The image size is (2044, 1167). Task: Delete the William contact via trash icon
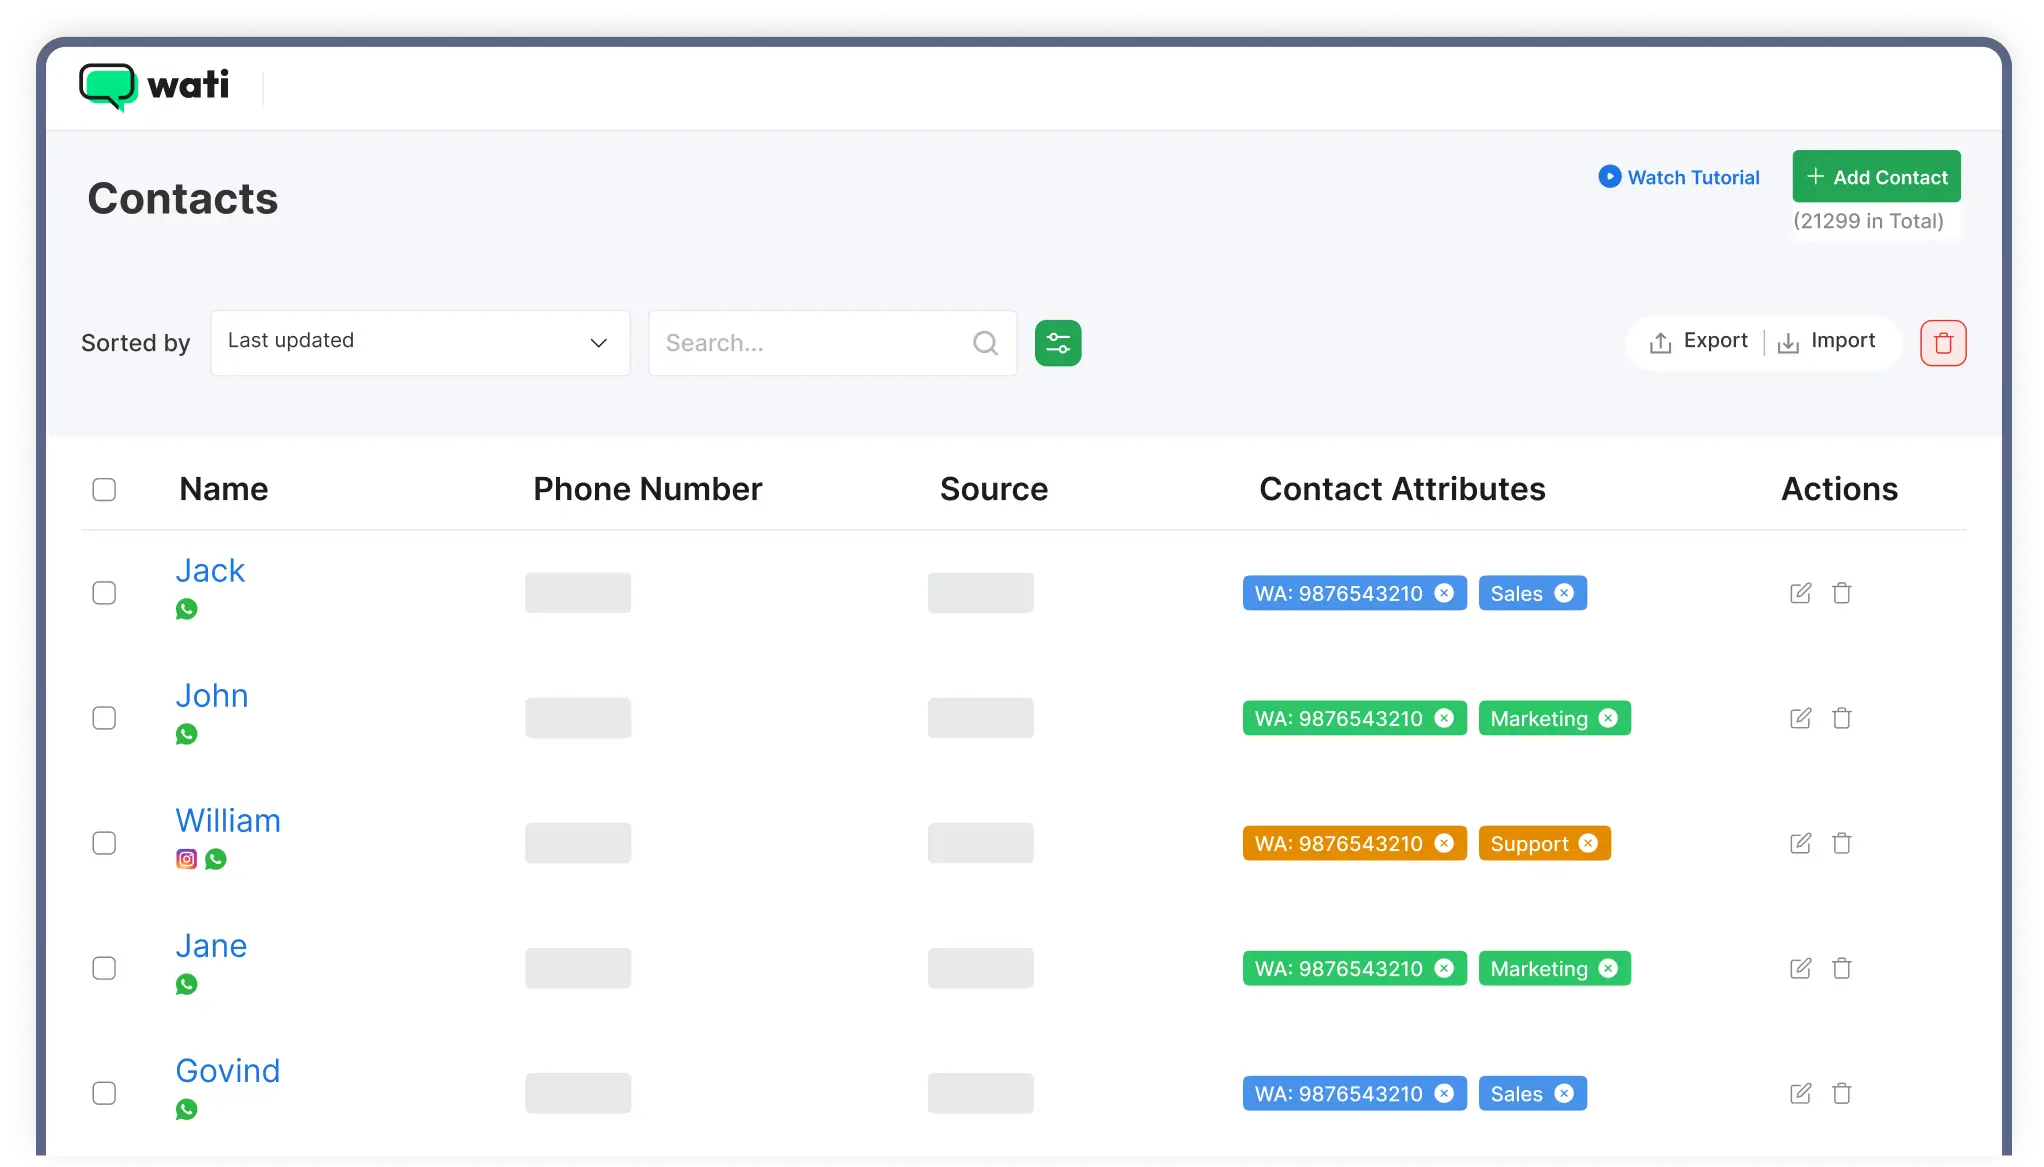pyautogui.click(x=1841, y=843)
